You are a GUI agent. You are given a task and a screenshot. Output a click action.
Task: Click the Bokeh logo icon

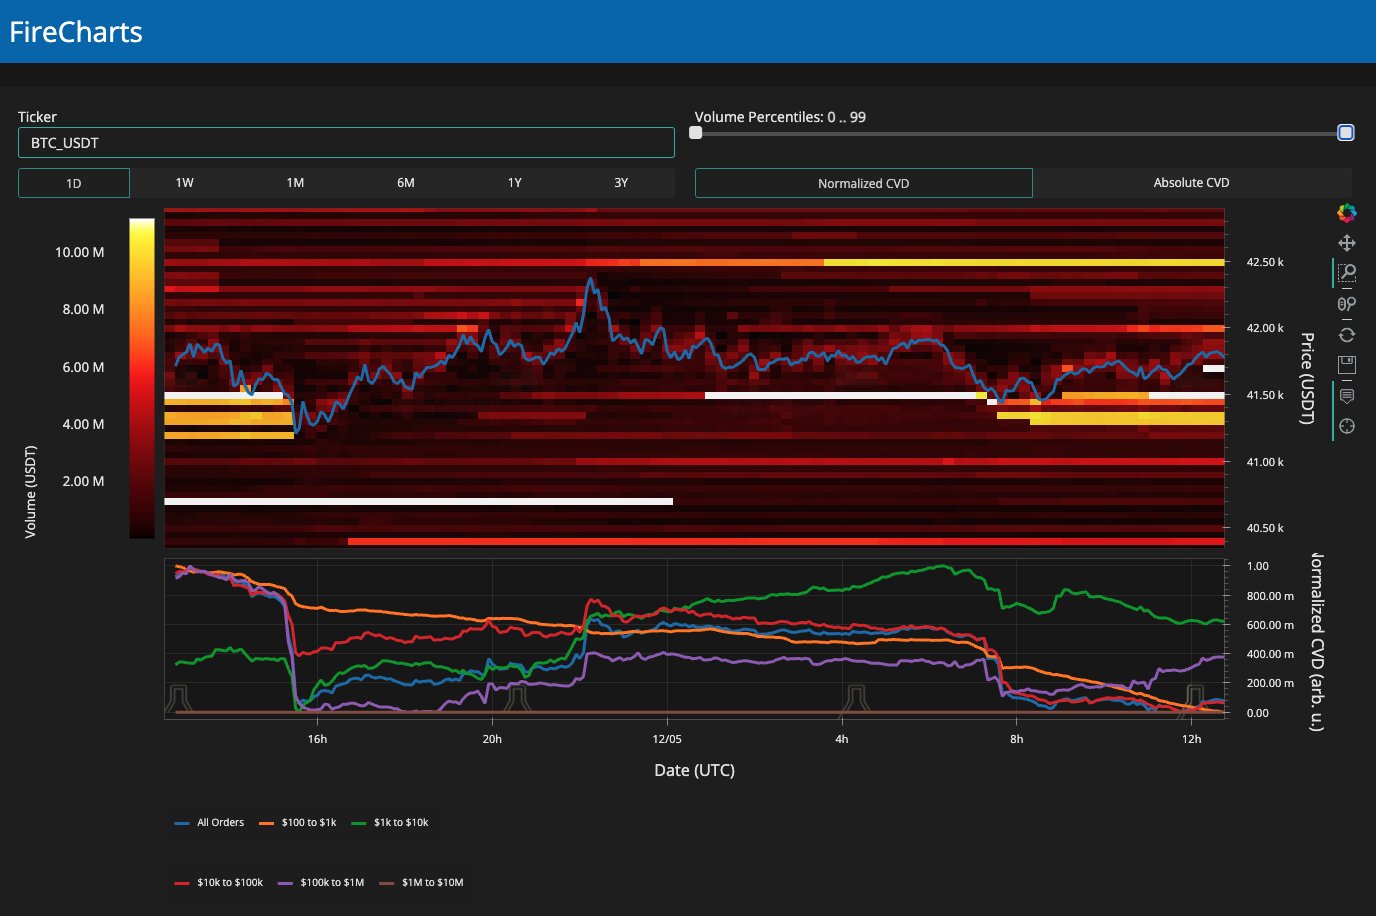1347,212
